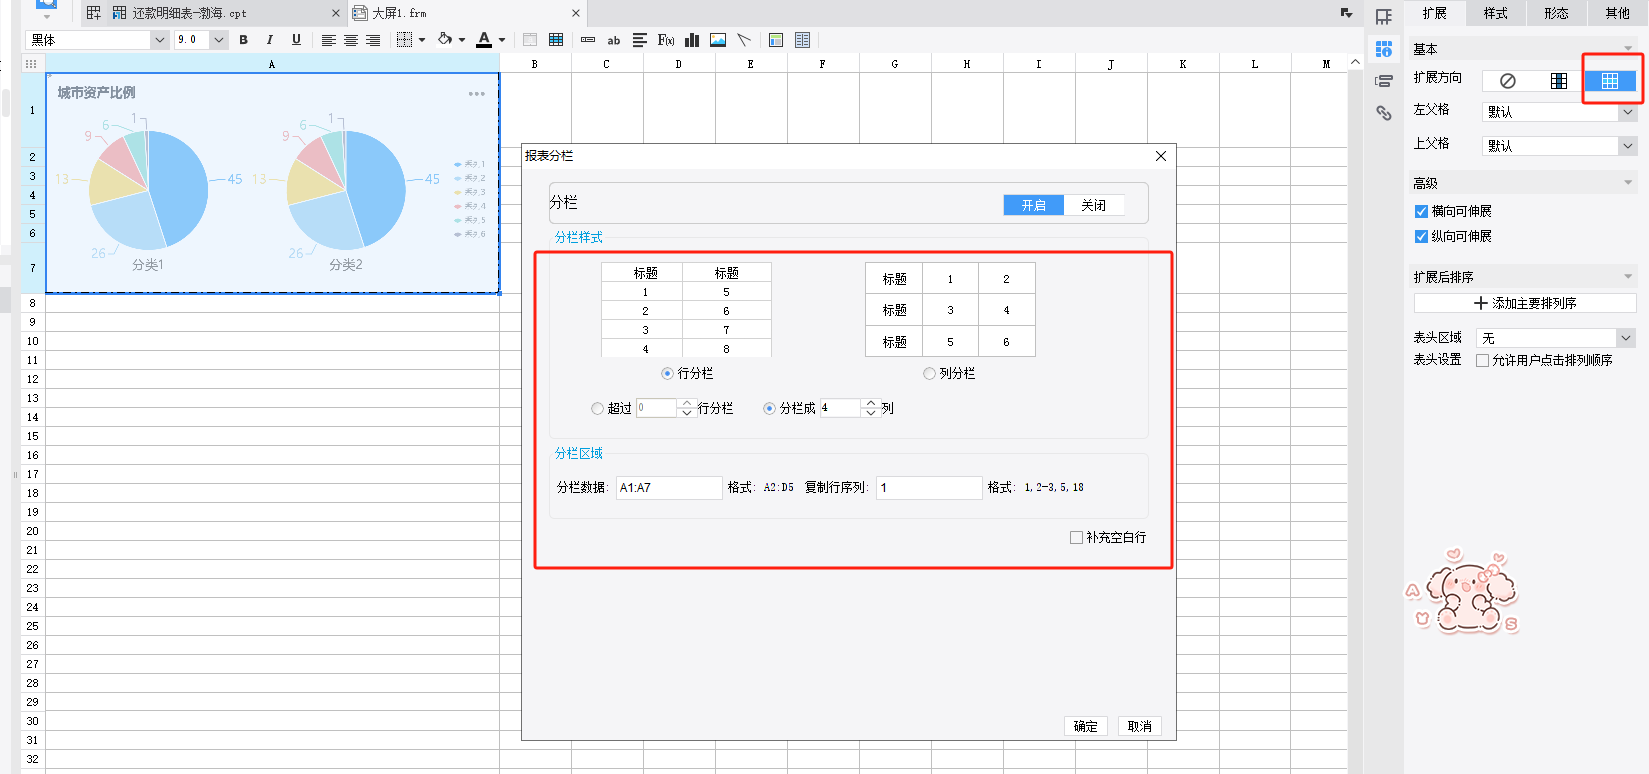Open the tab list dropdown arrow
The width and height of the screenshot is (1649, 774).
click(1346, 13)
